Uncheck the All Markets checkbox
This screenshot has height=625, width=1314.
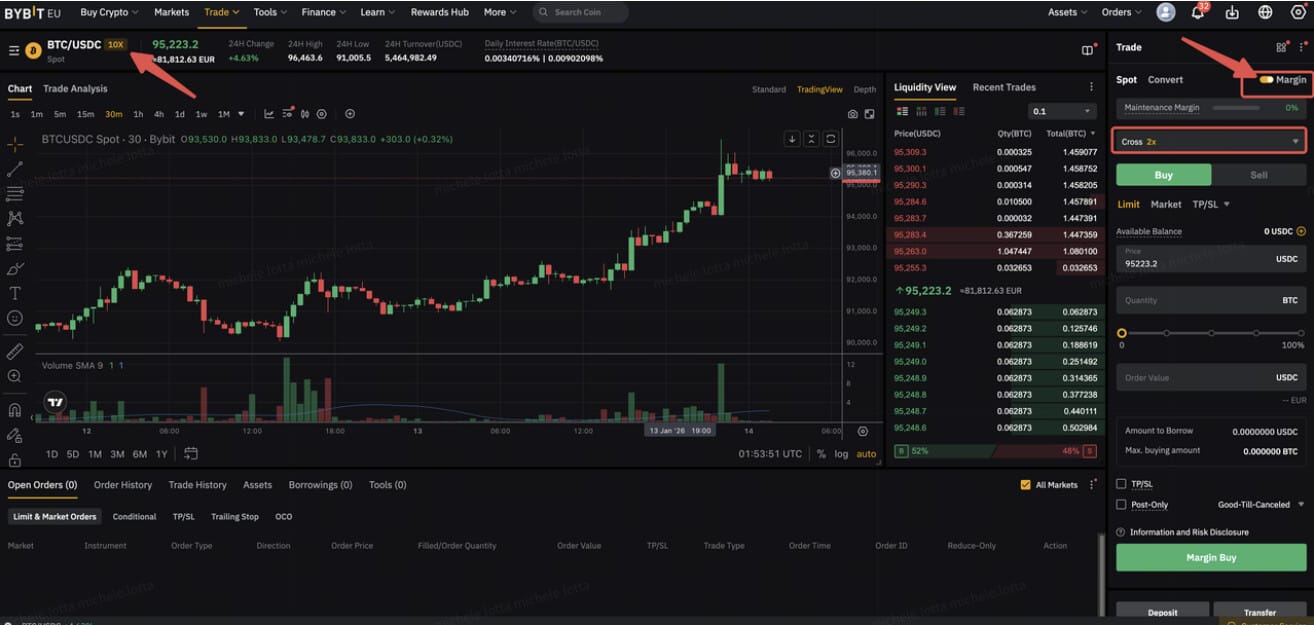[1025, 485]
